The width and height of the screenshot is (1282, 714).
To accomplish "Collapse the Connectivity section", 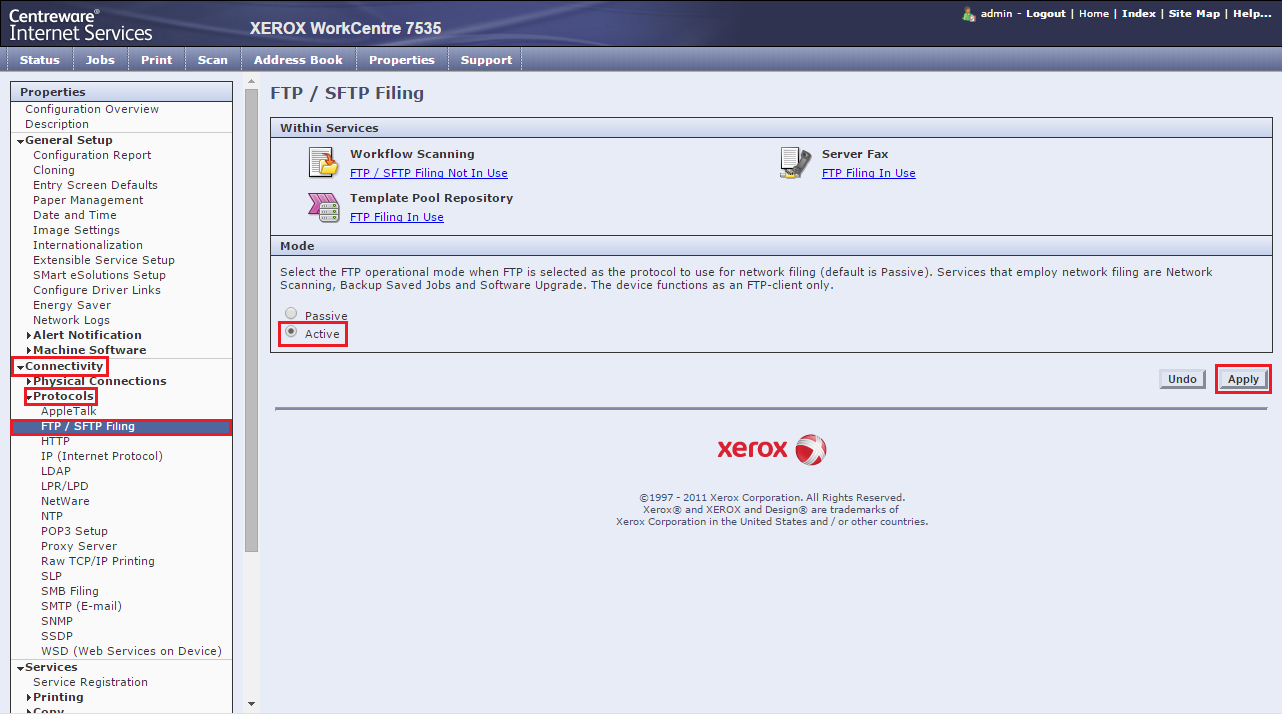I will pos(20,367).
